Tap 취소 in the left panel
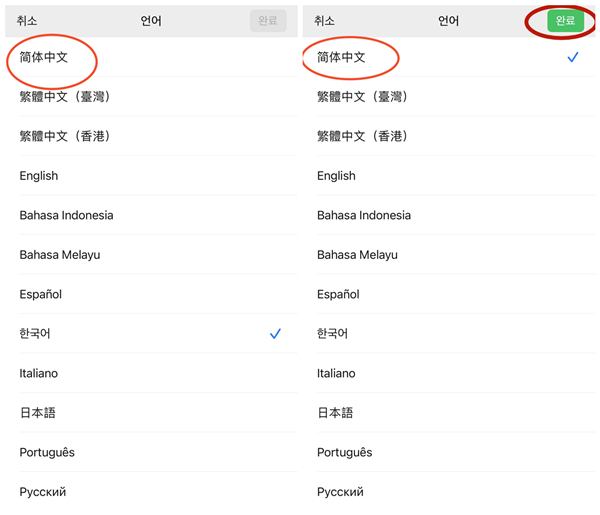The height and width of the screenshot is (515, 600). click(27, 21)
